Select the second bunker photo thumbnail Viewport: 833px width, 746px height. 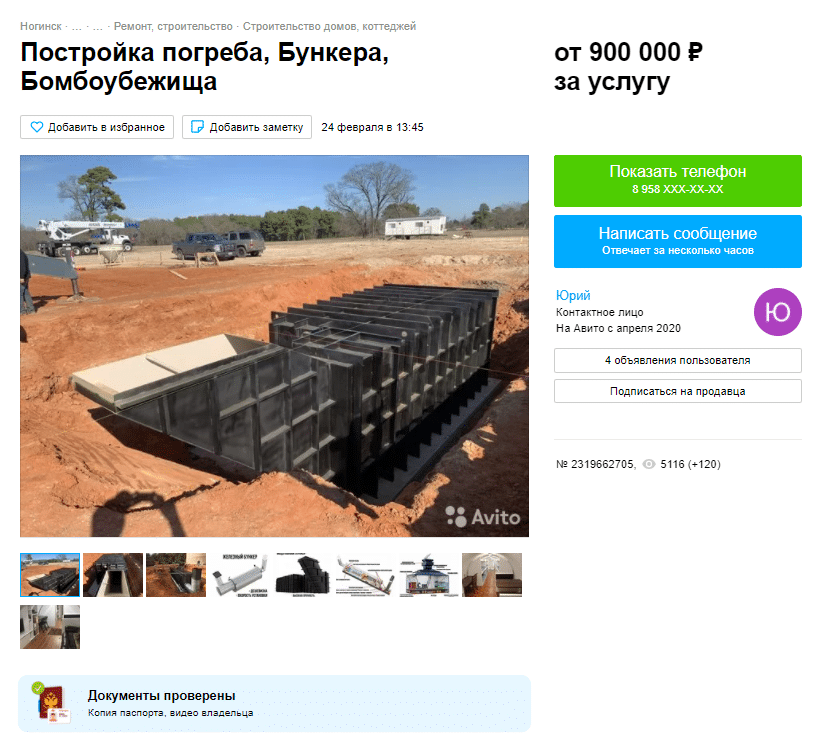pyautogui.click(x=113, y=575)
